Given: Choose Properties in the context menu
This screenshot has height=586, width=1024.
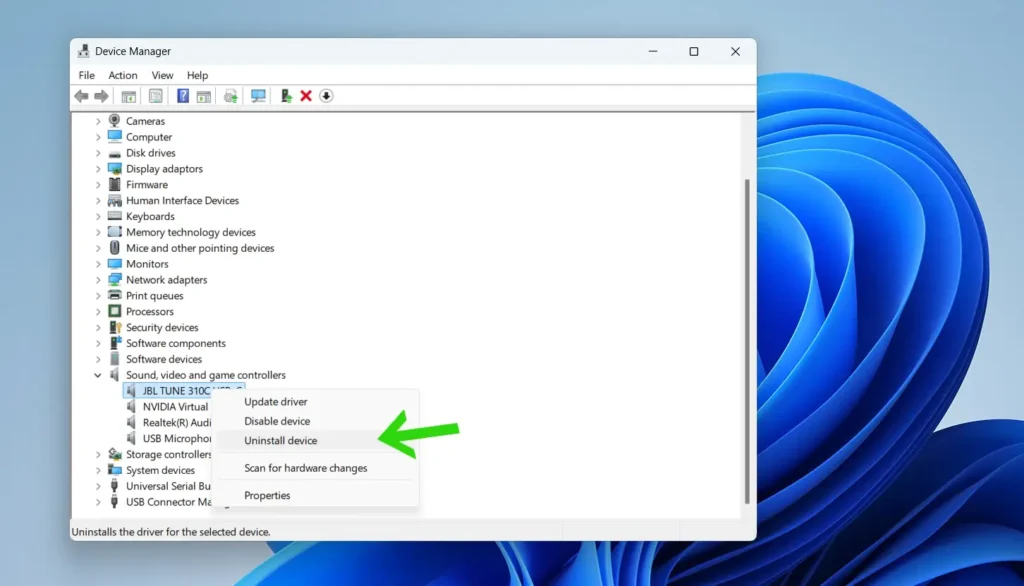Looking at the screenshot, I should [267, 495].
